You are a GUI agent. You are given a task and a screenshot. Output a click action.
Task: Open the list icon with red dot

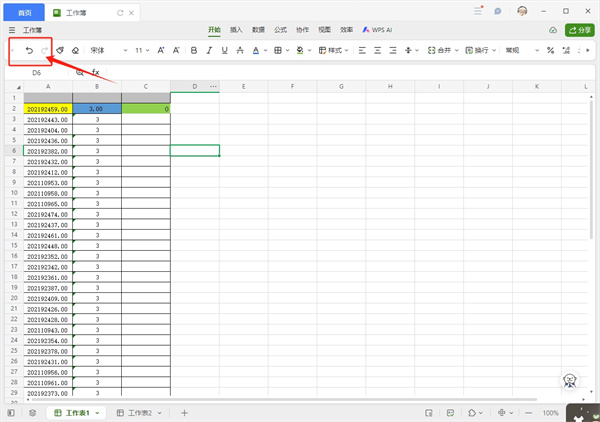pyautogui.click(x=478, y=11)
